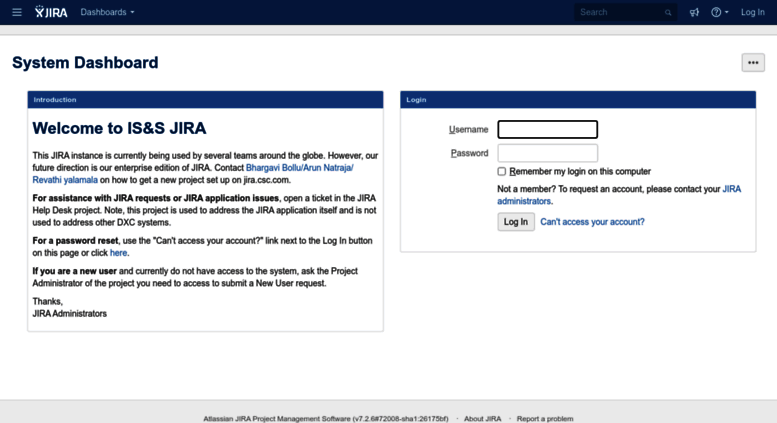
Task: Open the Bhargavi Bollu/Arun Natraja contact link
Action: coord(299,168)
